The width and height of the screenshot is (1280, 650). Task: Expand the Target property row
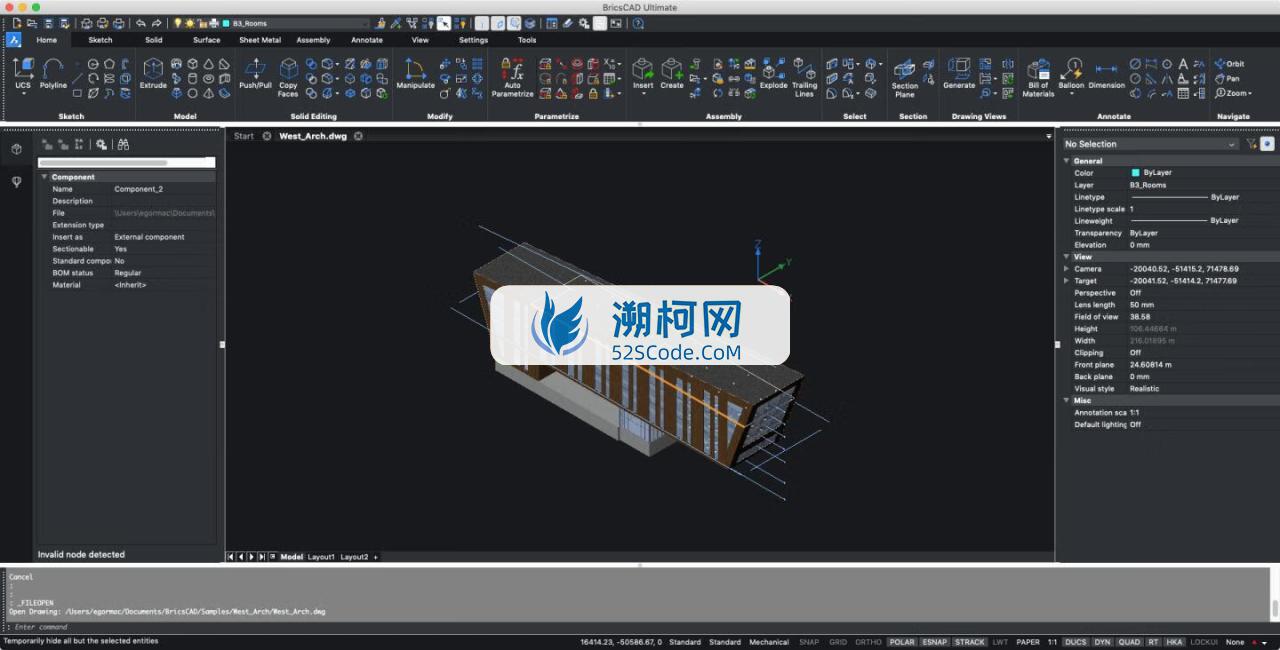1066,281
